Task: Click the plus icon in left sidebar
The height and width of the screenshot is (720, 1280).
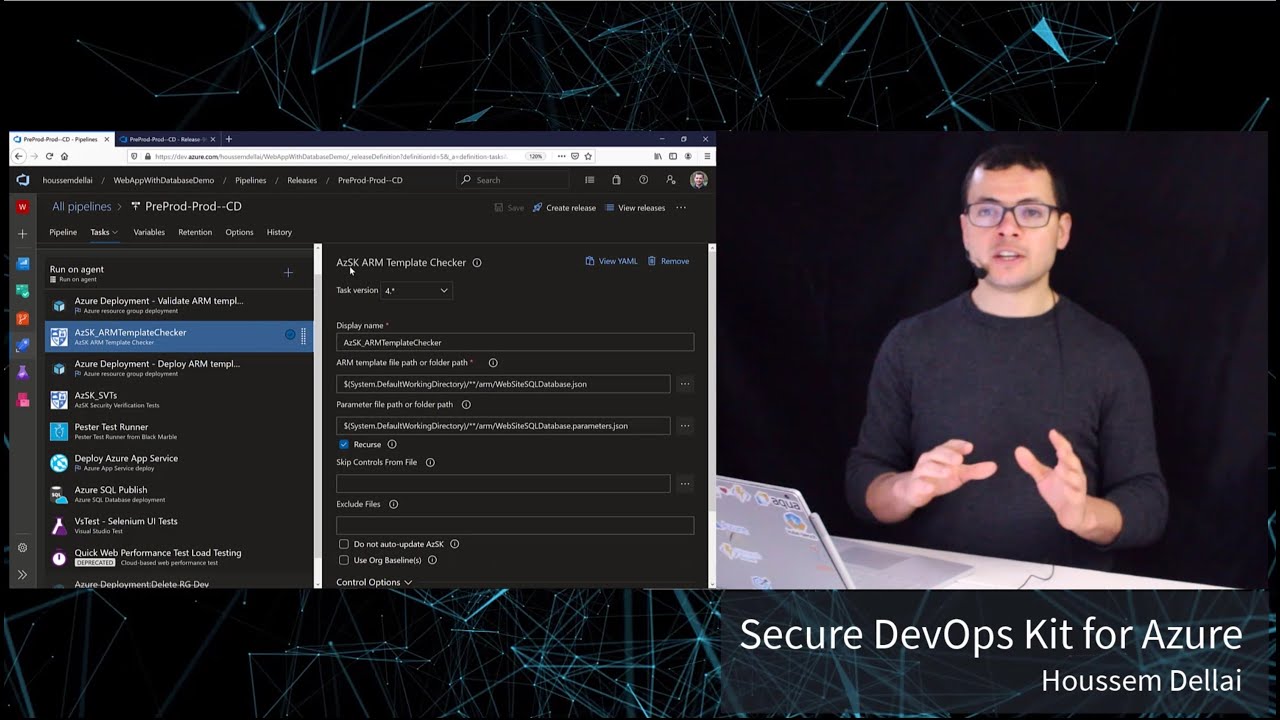Action: [x=23, y=234]
